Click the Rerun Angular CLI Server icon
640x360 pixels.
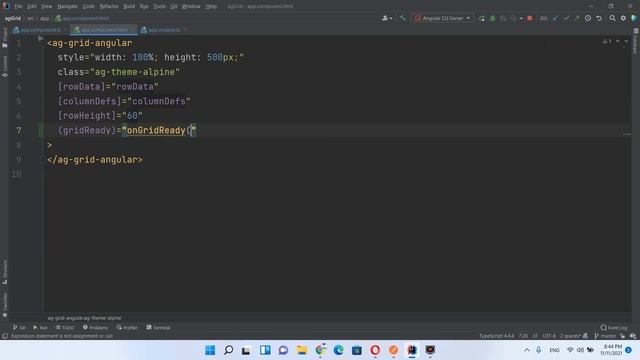pos(482,18)
